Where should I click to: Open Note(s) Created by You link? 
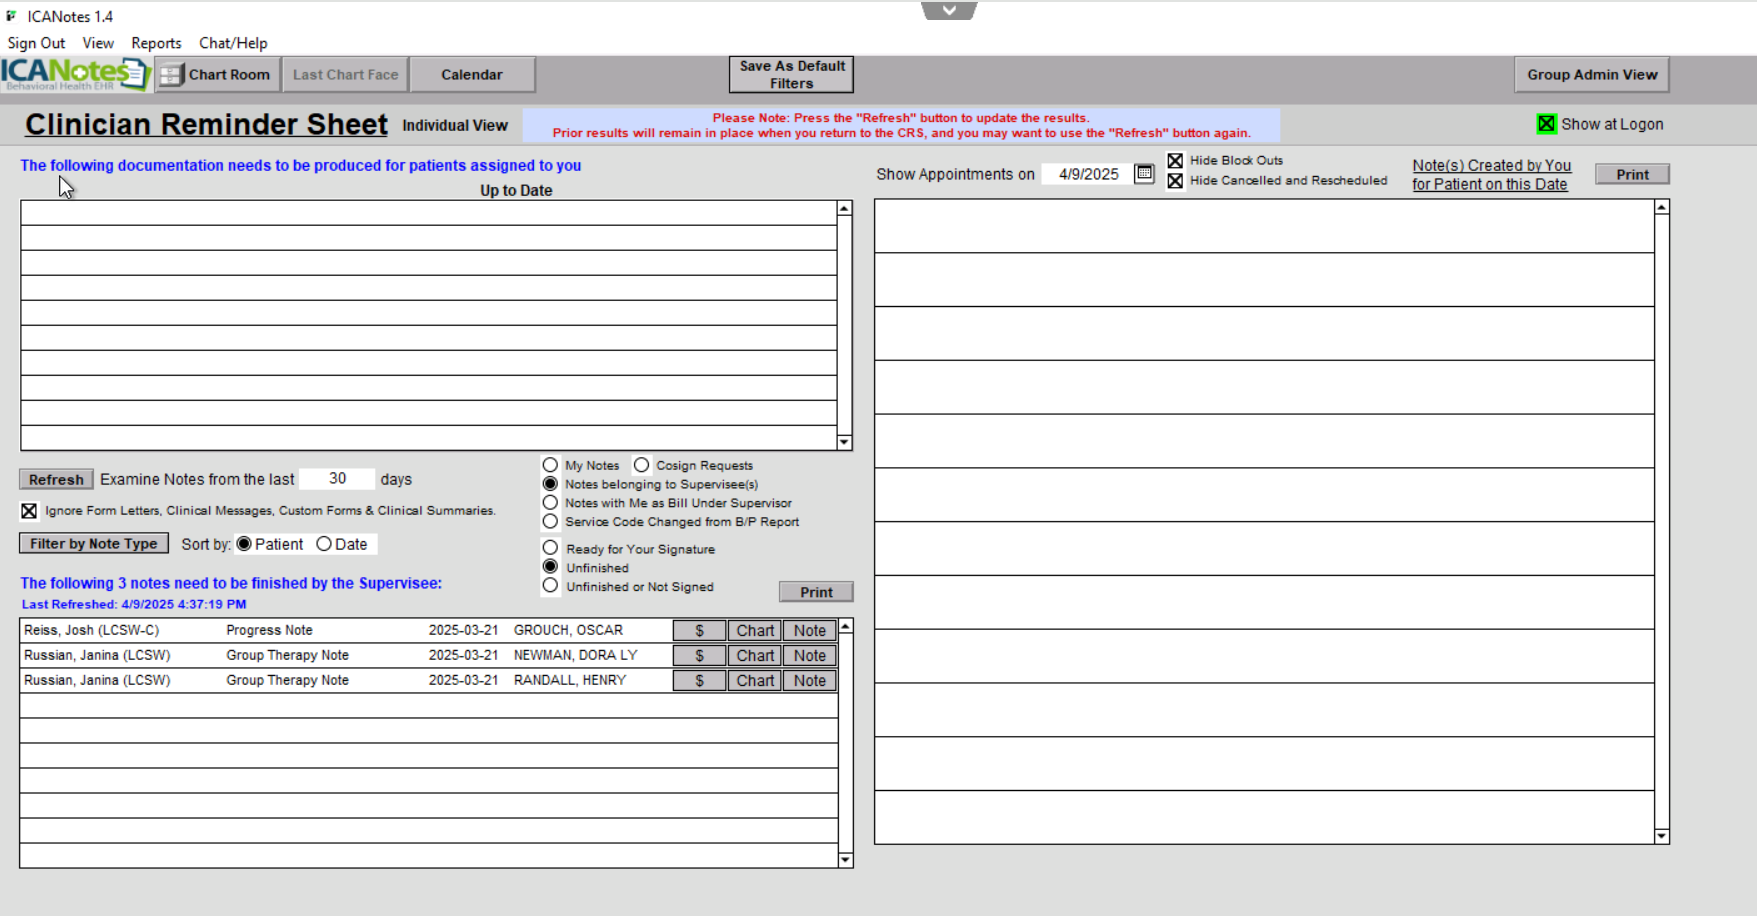click(1491, 175)
